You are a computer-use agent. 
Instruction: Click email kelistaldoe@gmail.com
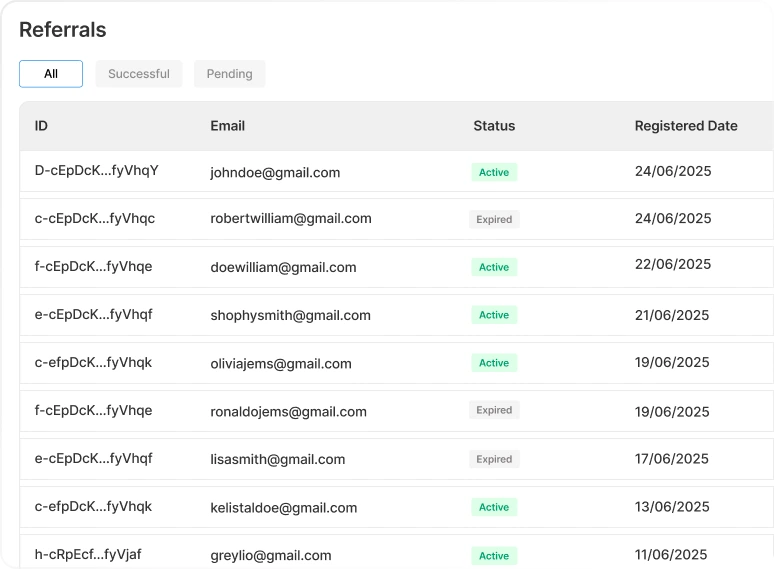(x=283, y=508)
